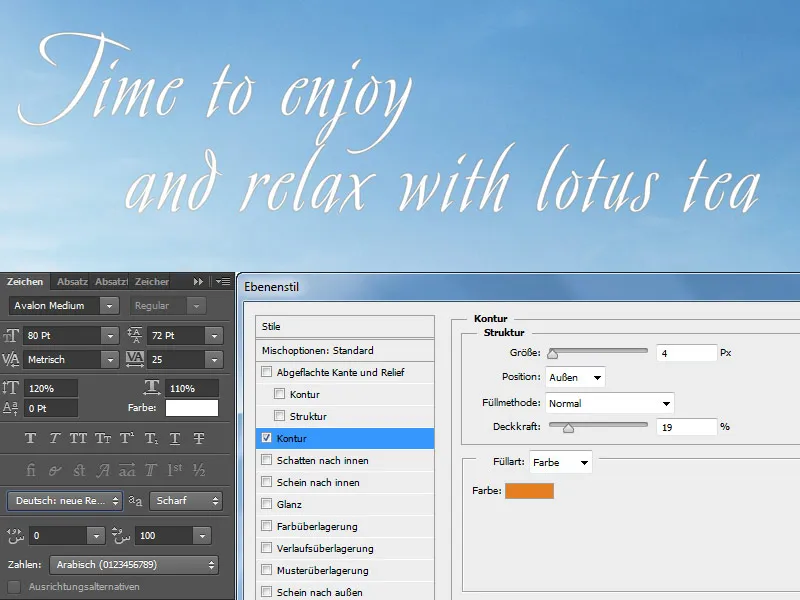800x600 pixels.
Task: Adjust the Deckkraft slider handle
Action: 568,428
